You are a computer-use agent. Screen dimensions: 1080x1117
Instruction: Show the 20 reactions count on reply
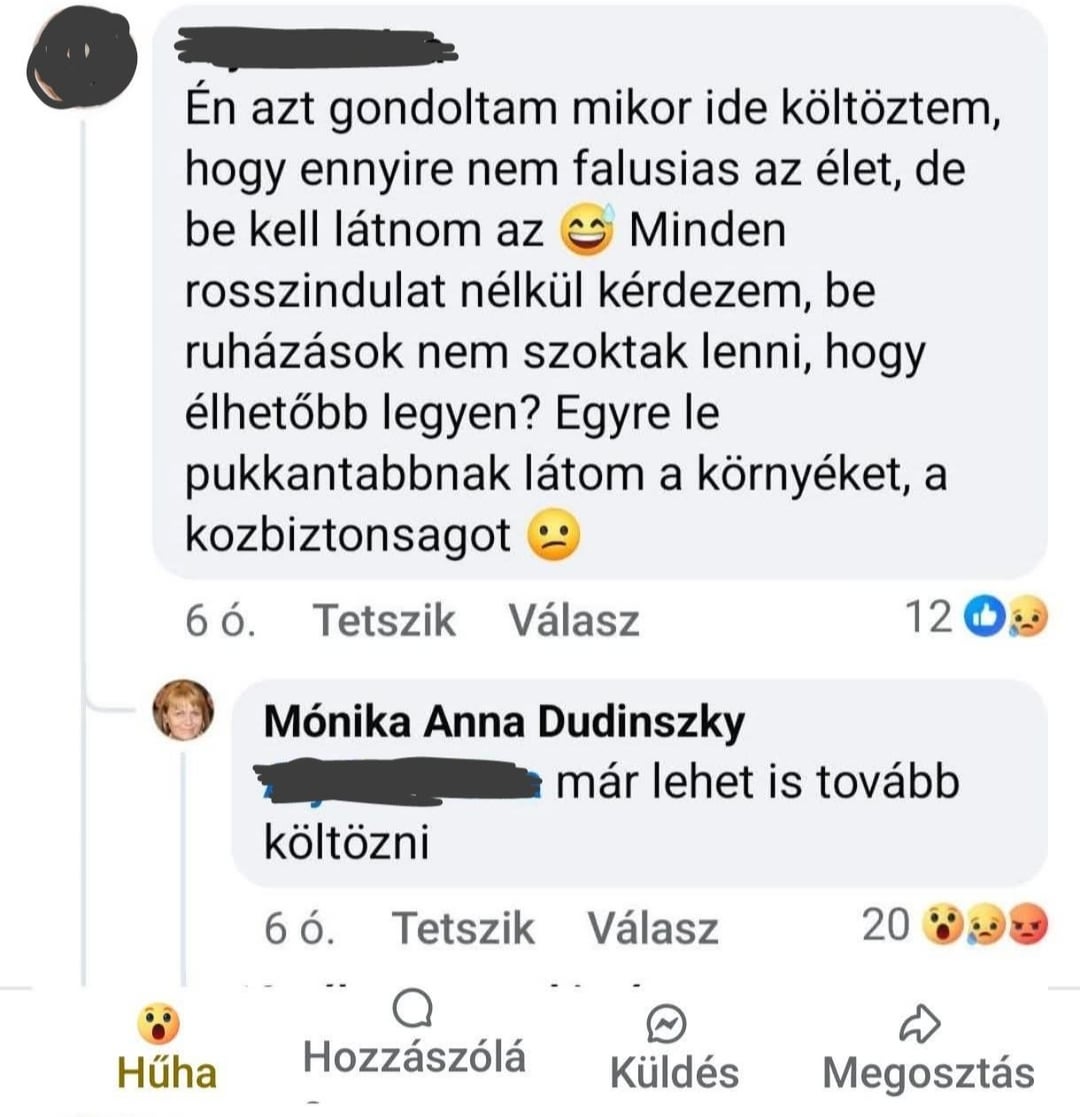click(x=886, y=925)
